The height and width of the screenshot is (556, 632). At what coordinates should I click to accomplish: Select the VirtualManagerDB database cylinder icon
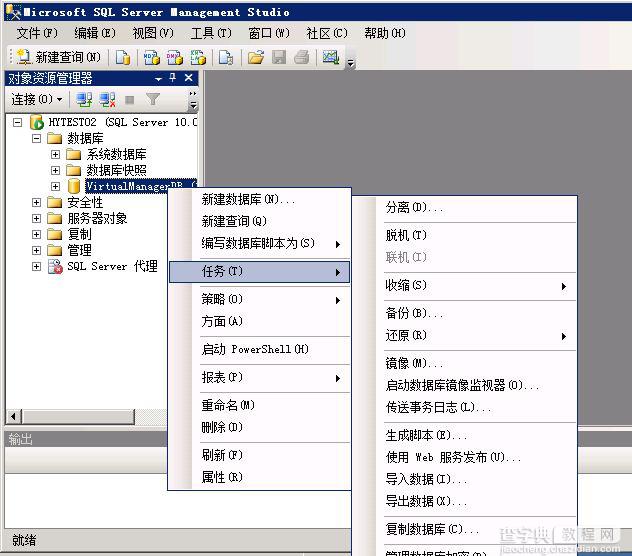(x=74, y=186)
